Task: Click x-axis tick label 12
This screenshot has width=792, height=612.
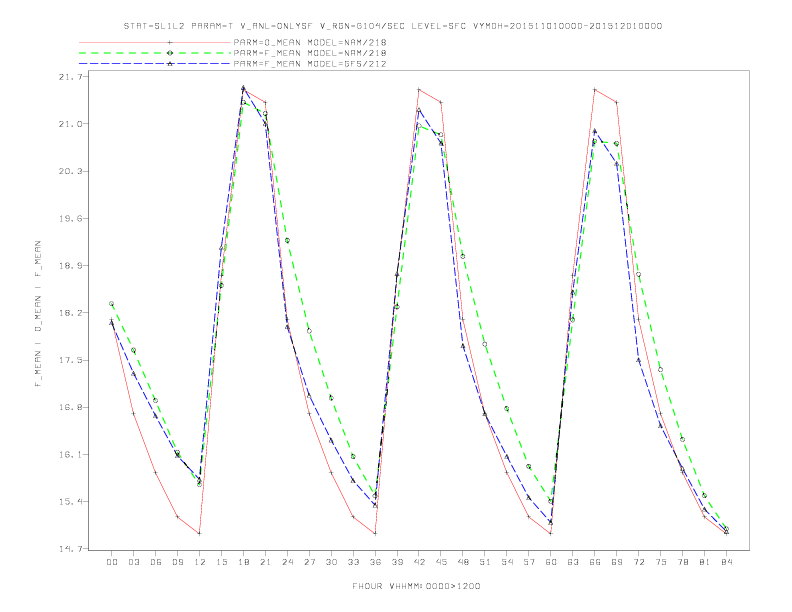Action: point(200,562)
